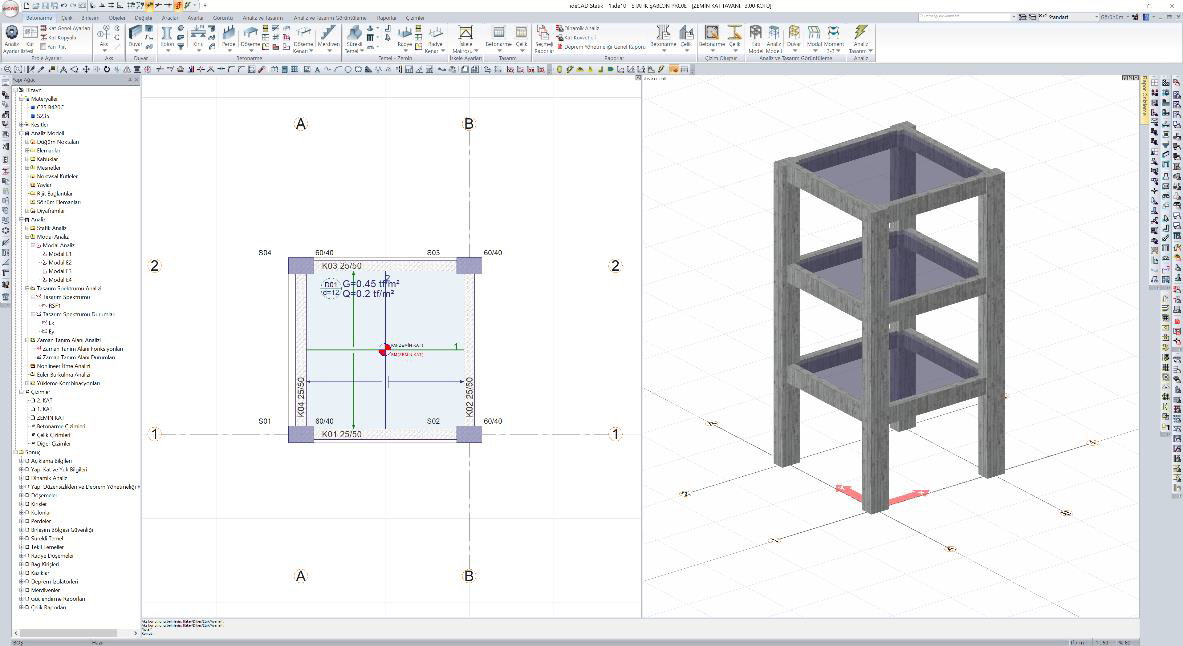This screenshot has height=646, width=1183.
Task: Run Analiz Tasarım lightning icon
Action: 860,36
